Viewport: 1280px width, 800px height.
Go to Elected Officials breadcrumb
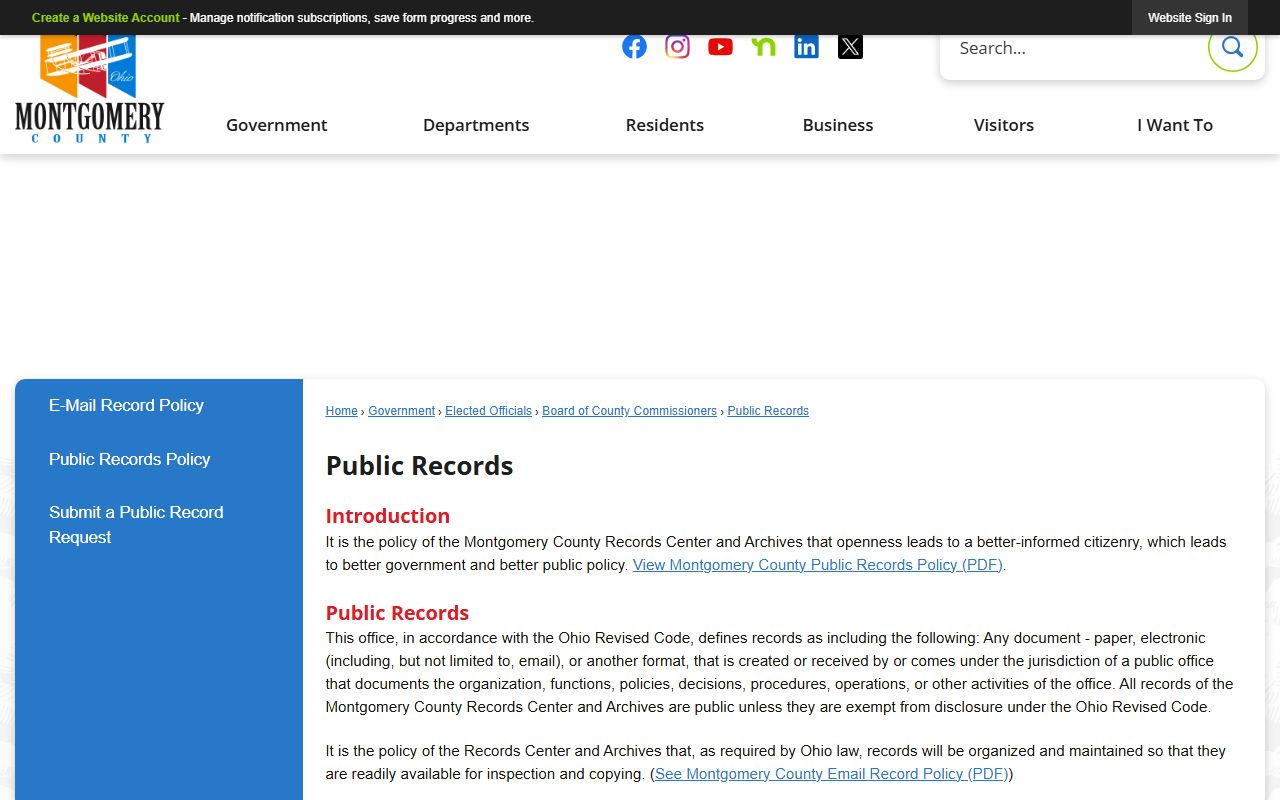(x=489, y=411)
